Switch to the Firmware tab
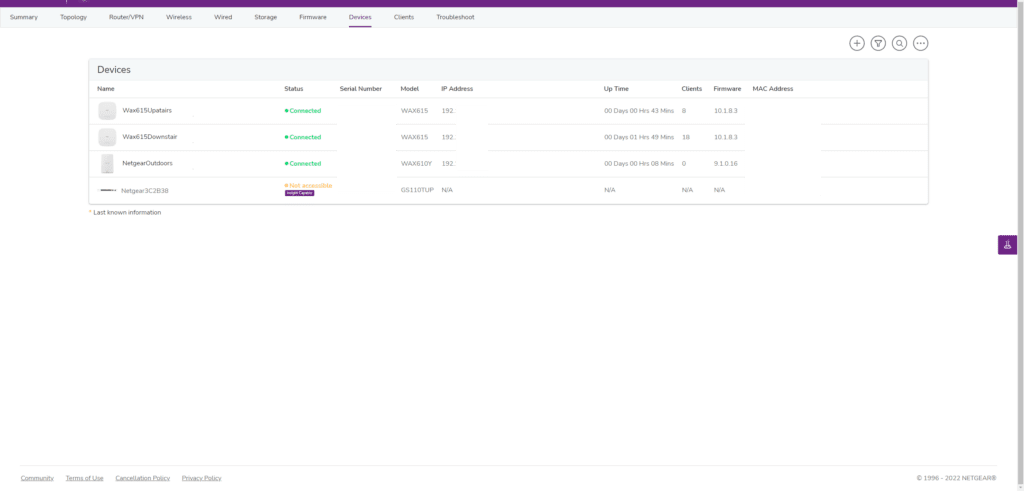 pos(313,17)
